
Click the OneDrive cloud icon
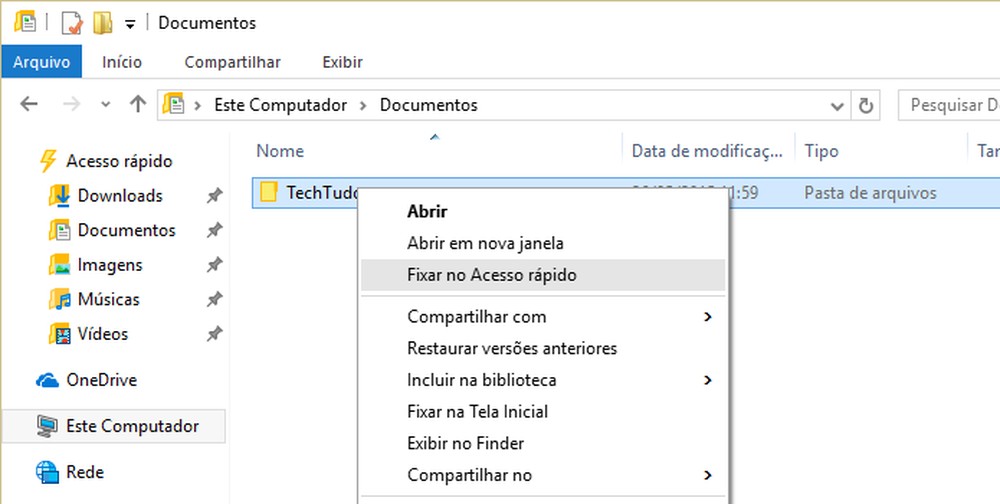48,381
